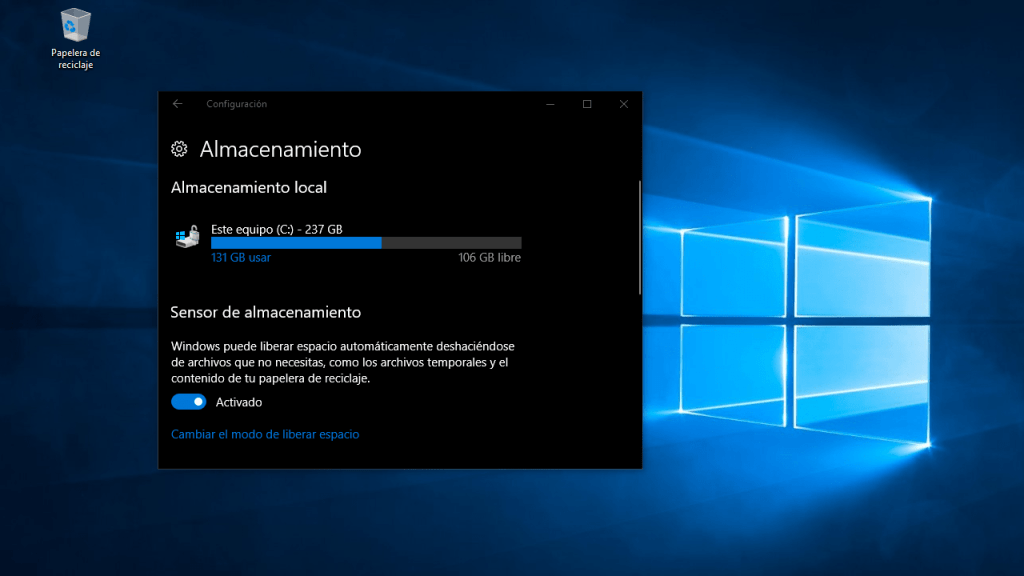Click the Almacenamiento page title
Image resolution: width=1024 pixels, height=576 pixels.
tap(281, 149)
